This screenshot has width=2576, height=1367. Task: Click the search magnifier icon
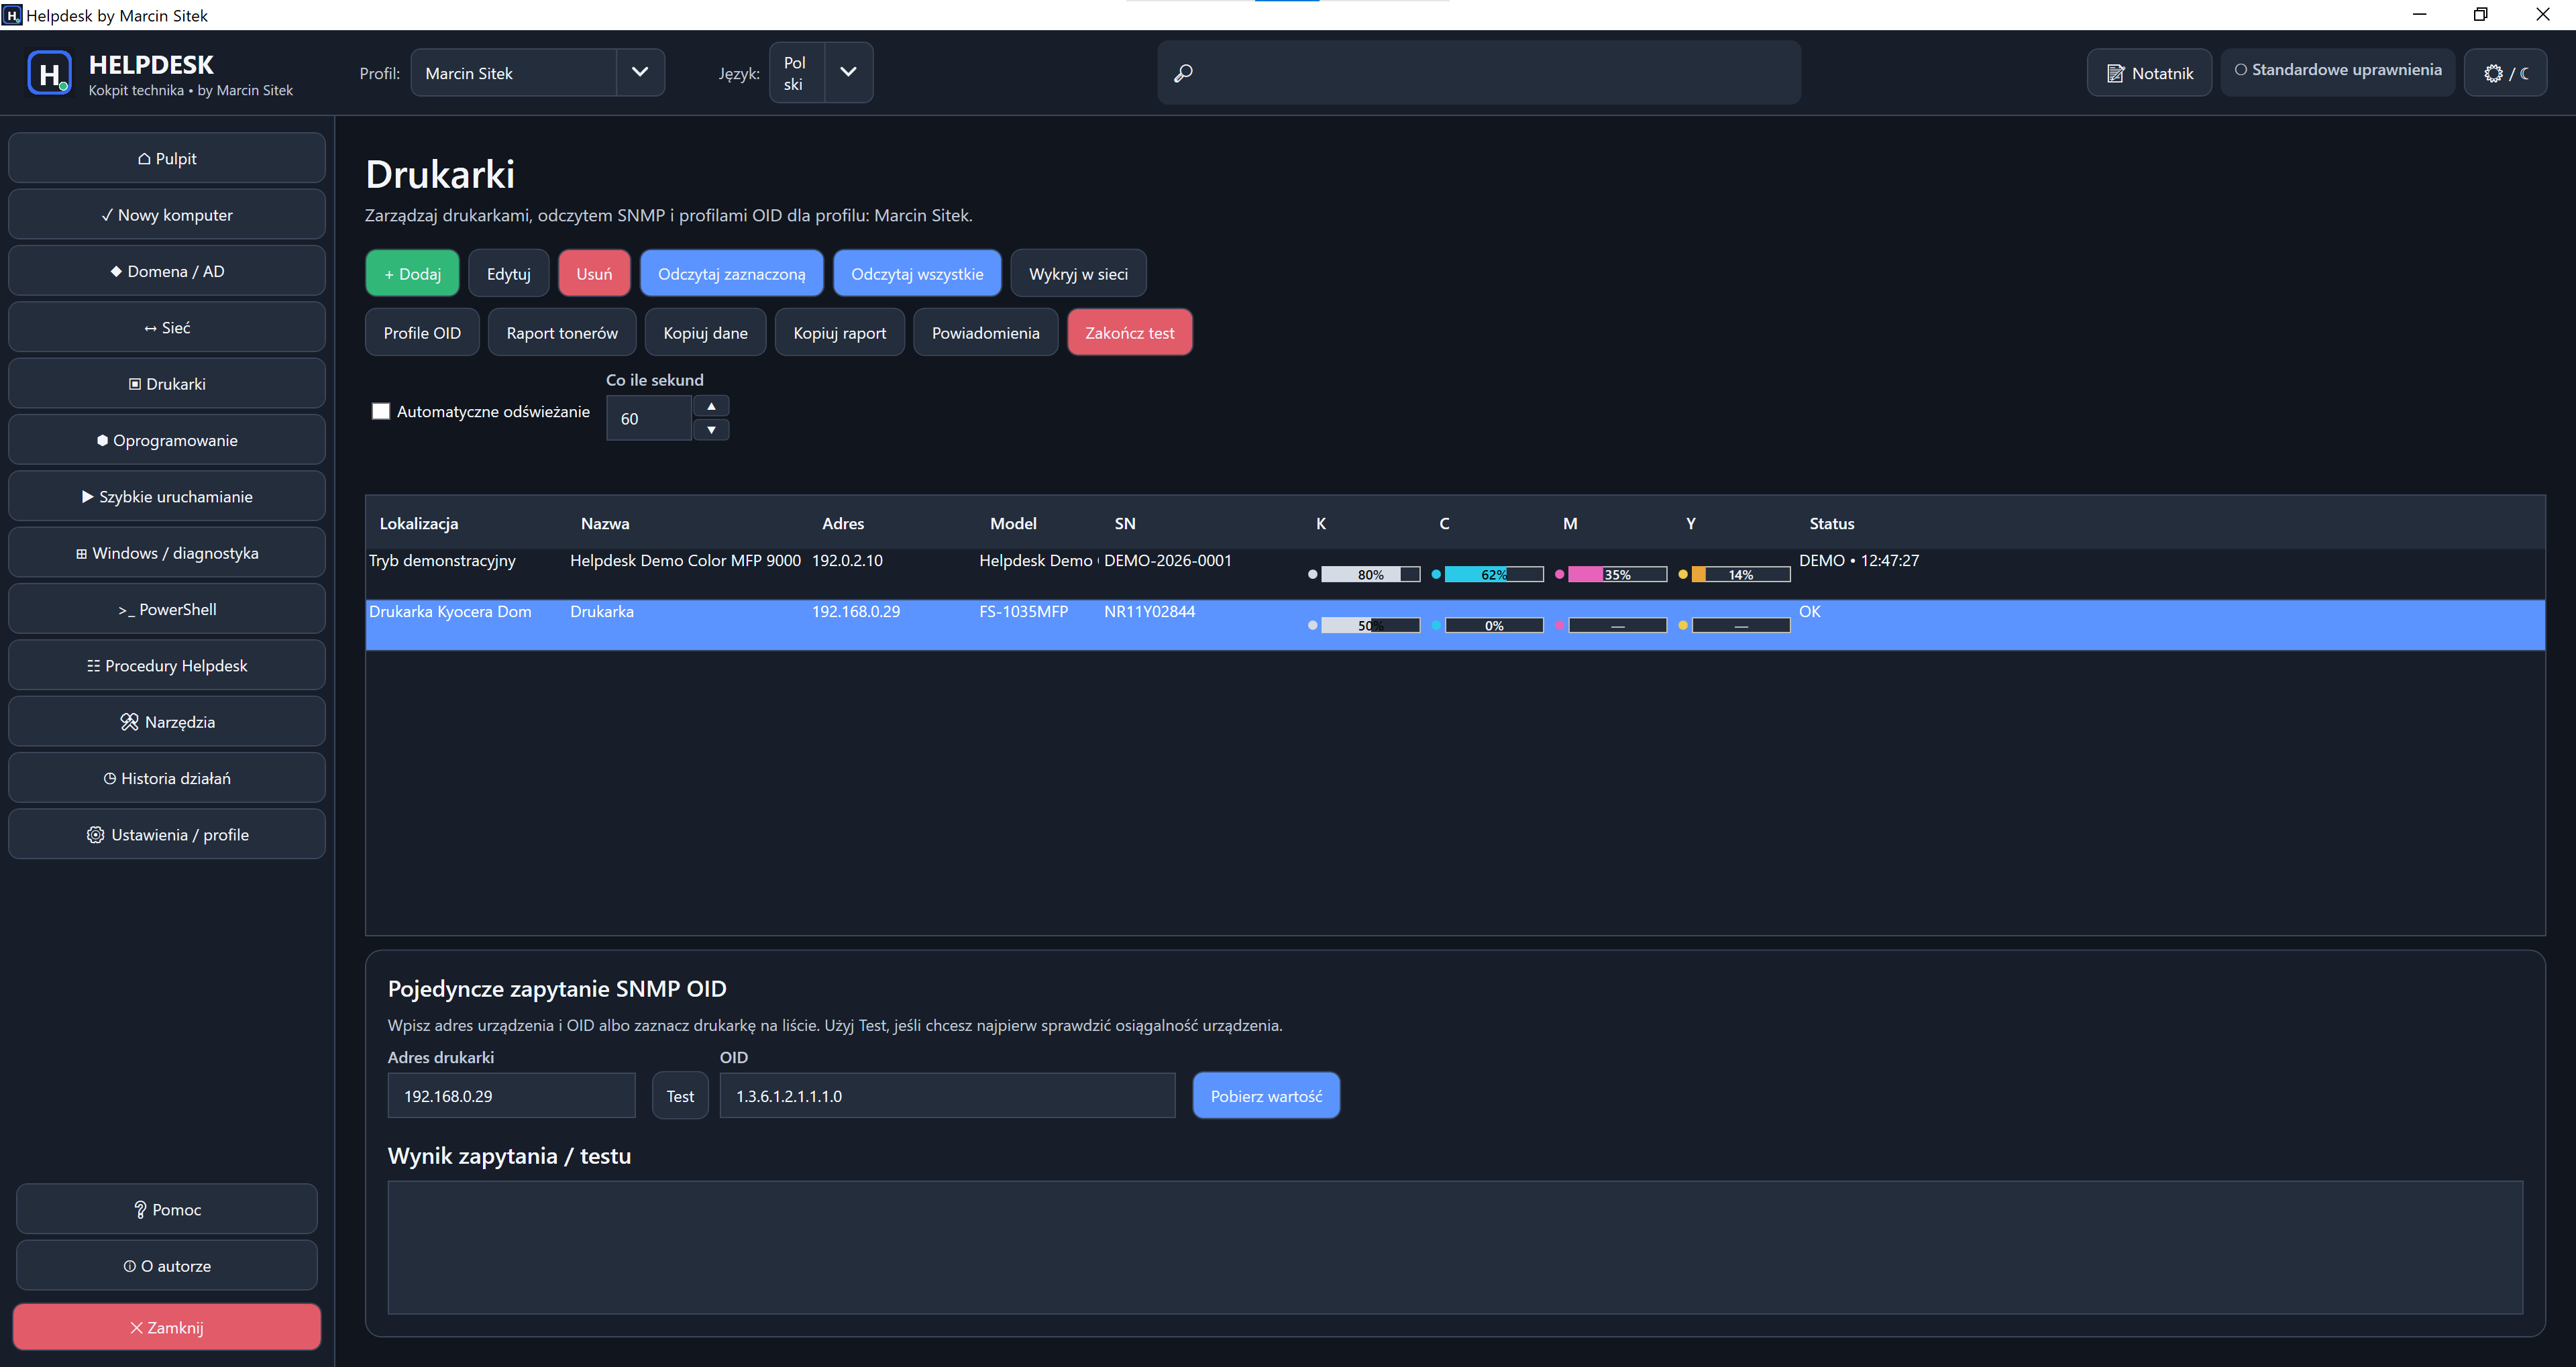click(x=1183, y=73)
